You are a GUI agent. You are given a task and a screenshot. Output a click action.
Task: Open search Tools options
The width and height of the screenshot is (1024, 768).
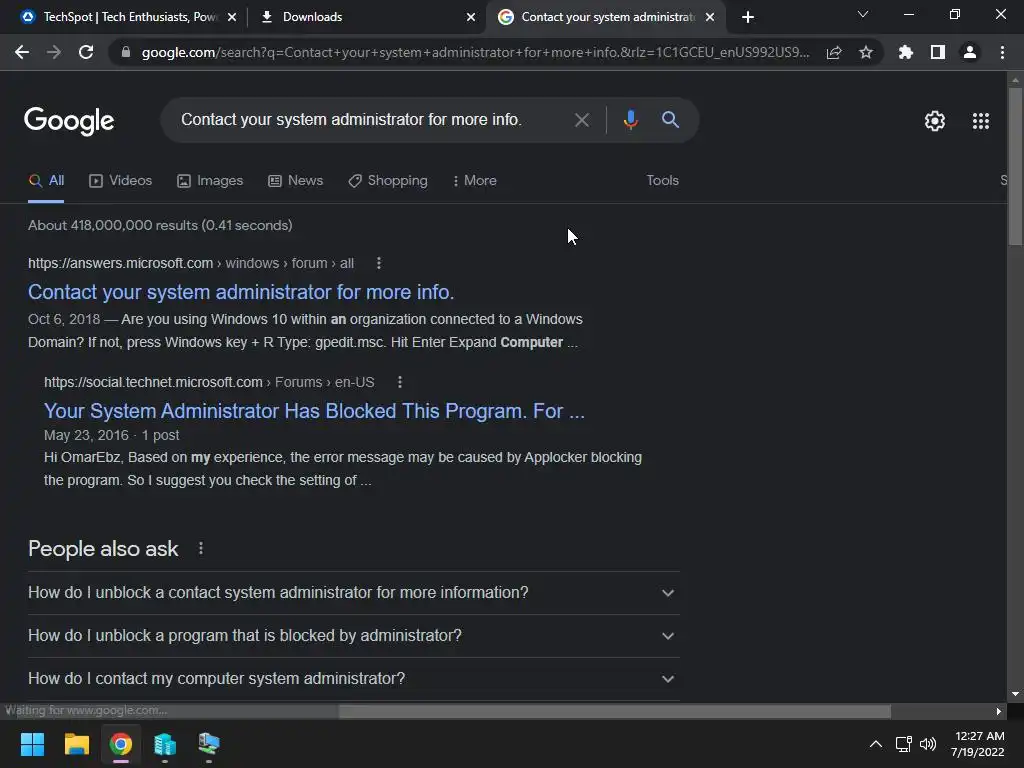[x=662, y=181]
